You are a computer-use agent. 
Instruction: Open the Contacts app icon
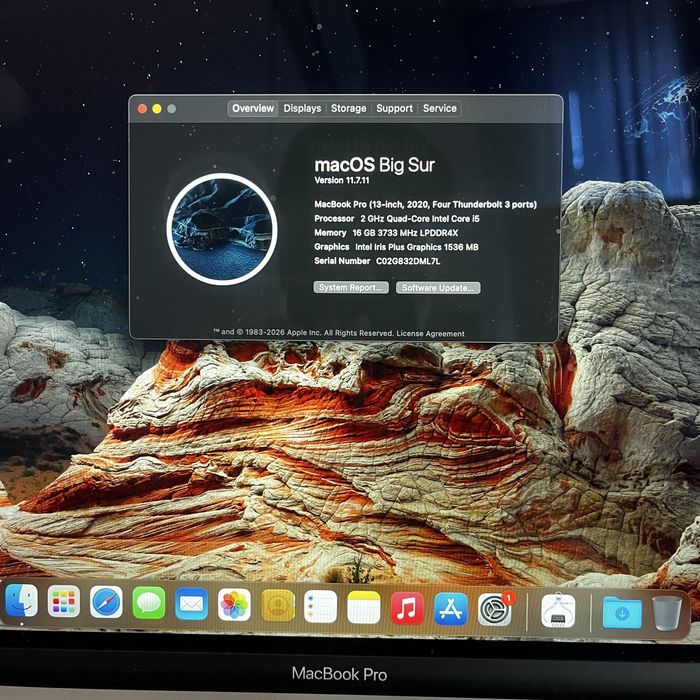[x=277, y=605]
